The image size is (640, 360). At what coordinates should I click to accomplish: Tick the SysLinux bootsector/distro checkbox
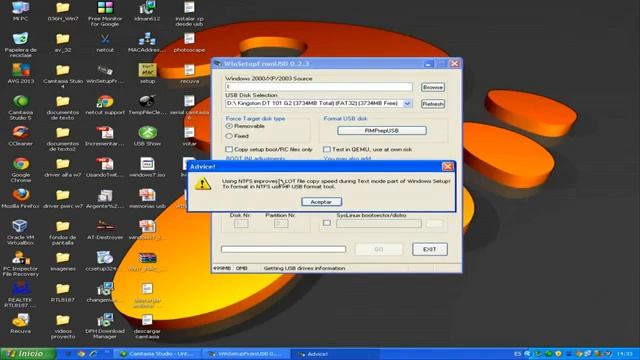pyautogui.click(x=327, y=223)
